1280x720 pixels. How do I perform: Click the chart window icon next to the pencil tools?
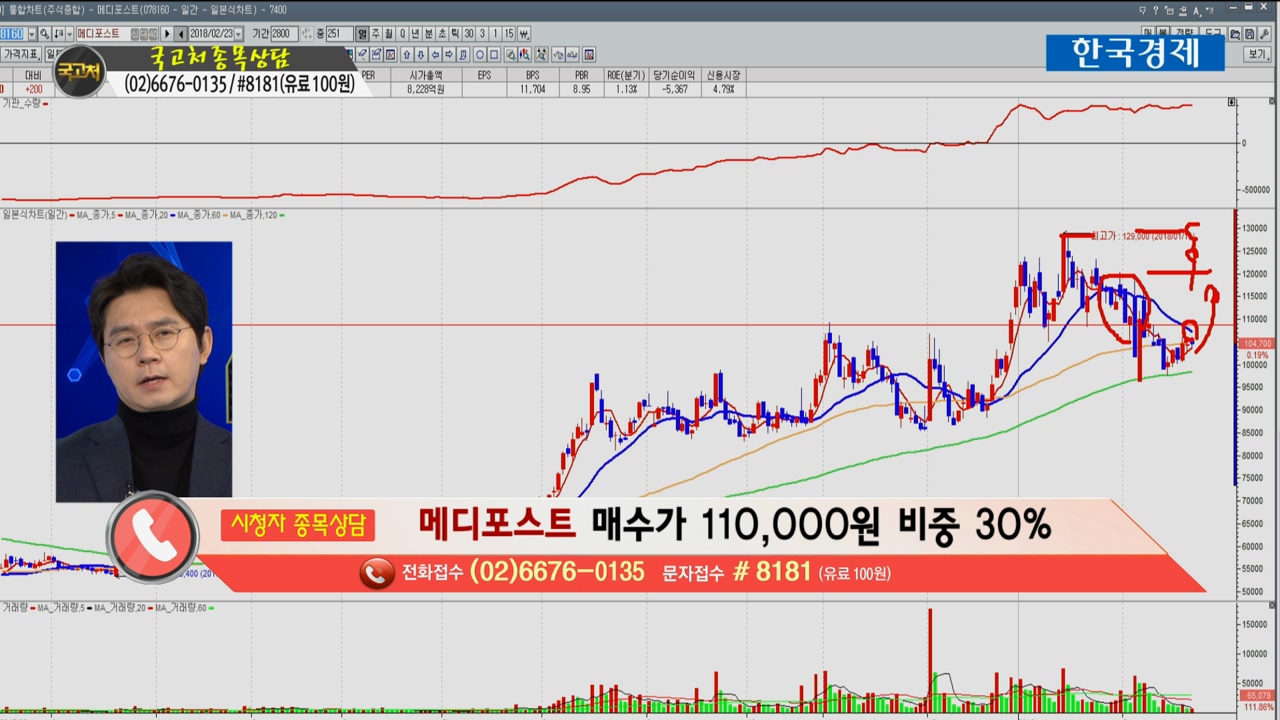(x=390, y=55)
